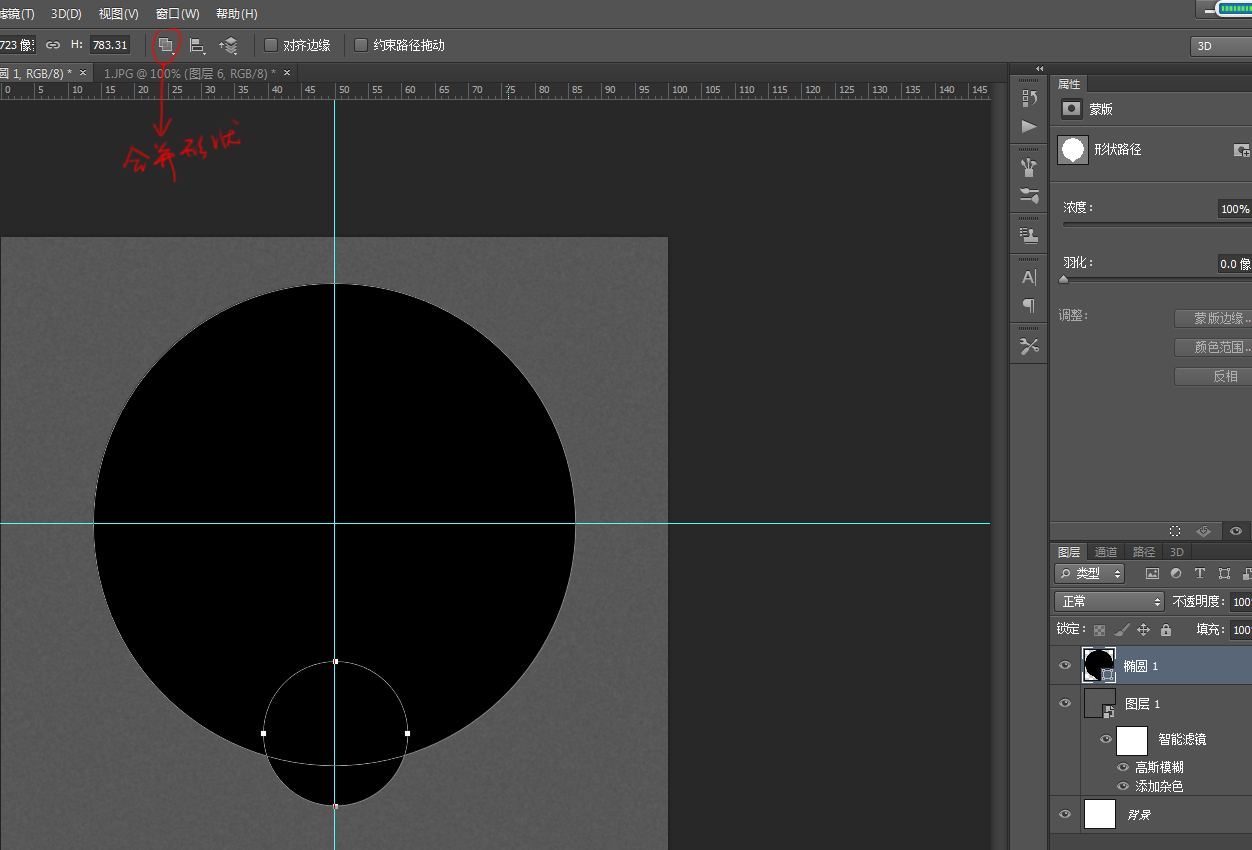This screenshot has height=850, width=1252.
Task: Open the 视图(V) menu
Action: [x=118, y=14]
